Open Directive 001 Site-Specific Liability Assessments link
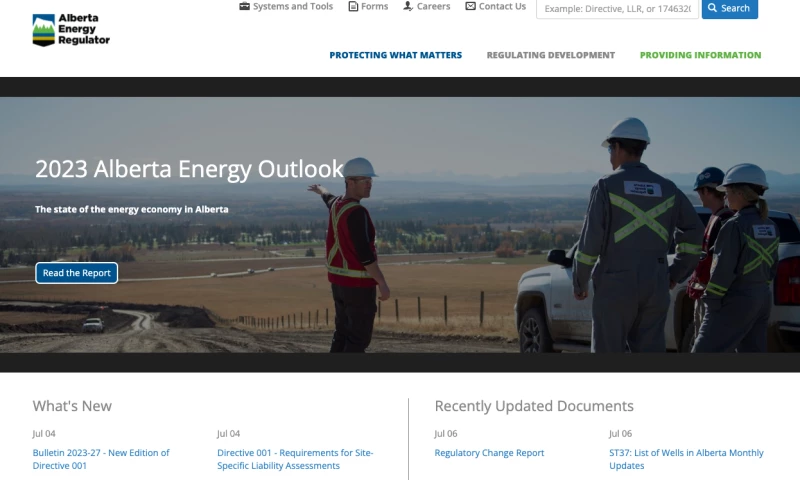This screenshot has width=800, height=480. point(295,459)
